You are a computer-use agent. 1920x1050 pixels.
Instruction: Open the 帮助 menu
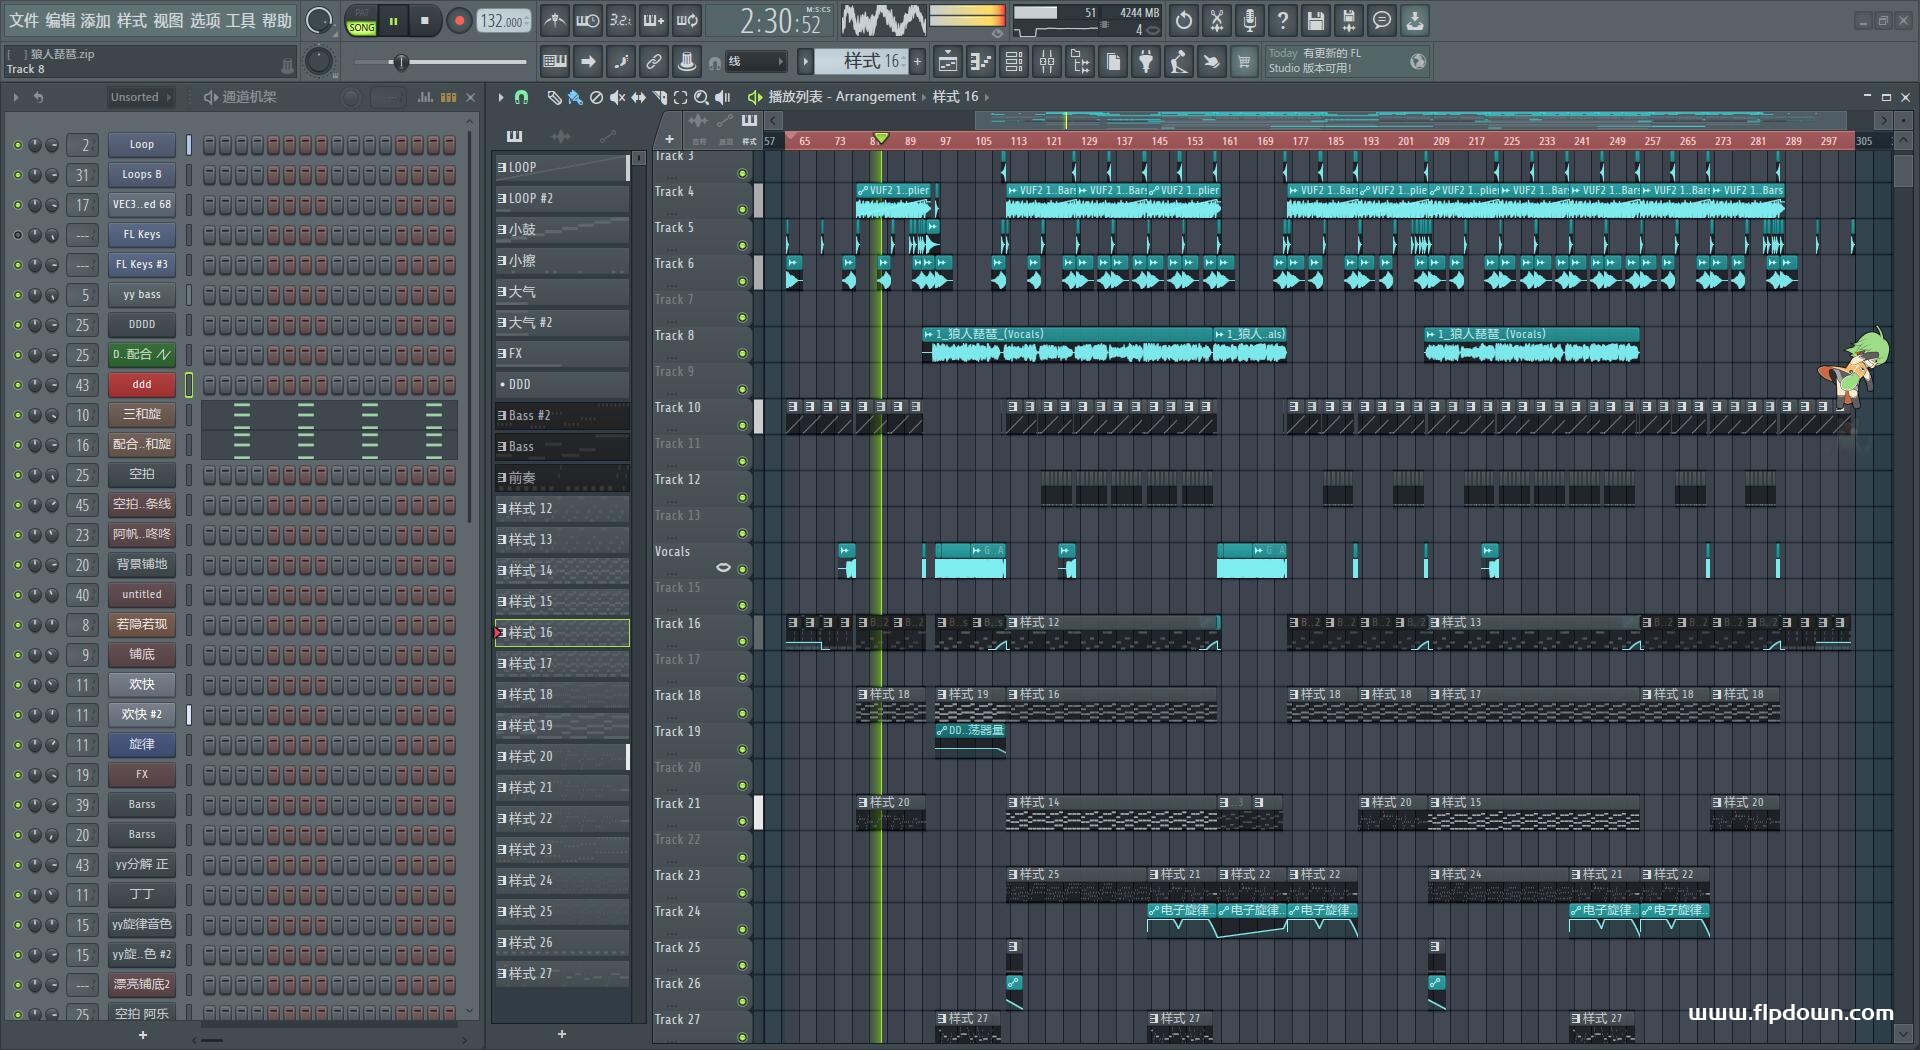(x=277, y=20)
